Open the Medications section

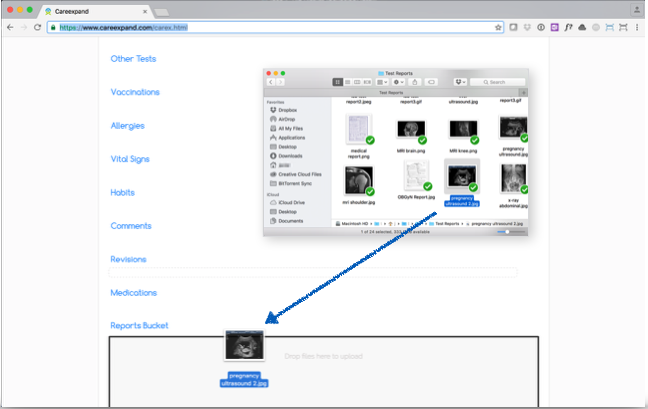134,293
